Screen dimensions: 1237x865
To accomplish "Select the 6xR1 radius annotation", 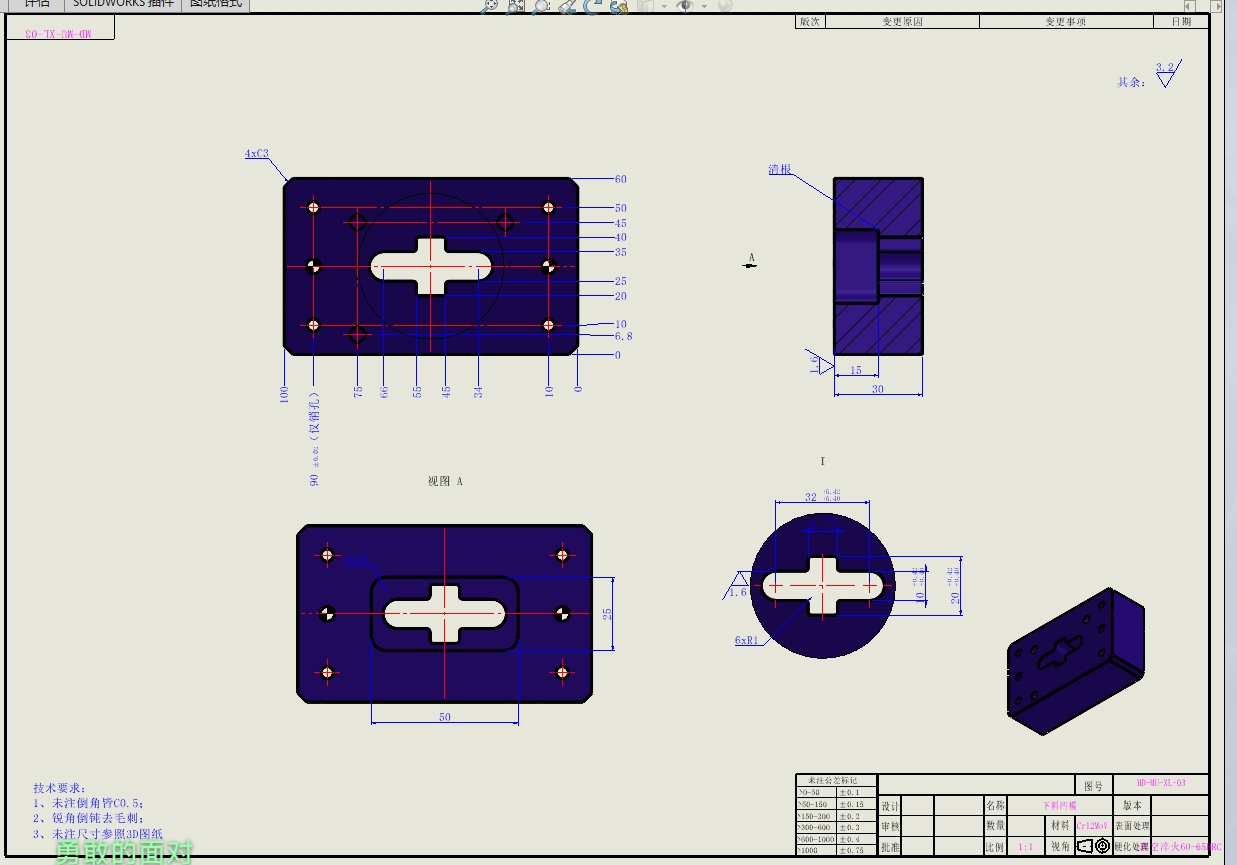I will point(747,640).
